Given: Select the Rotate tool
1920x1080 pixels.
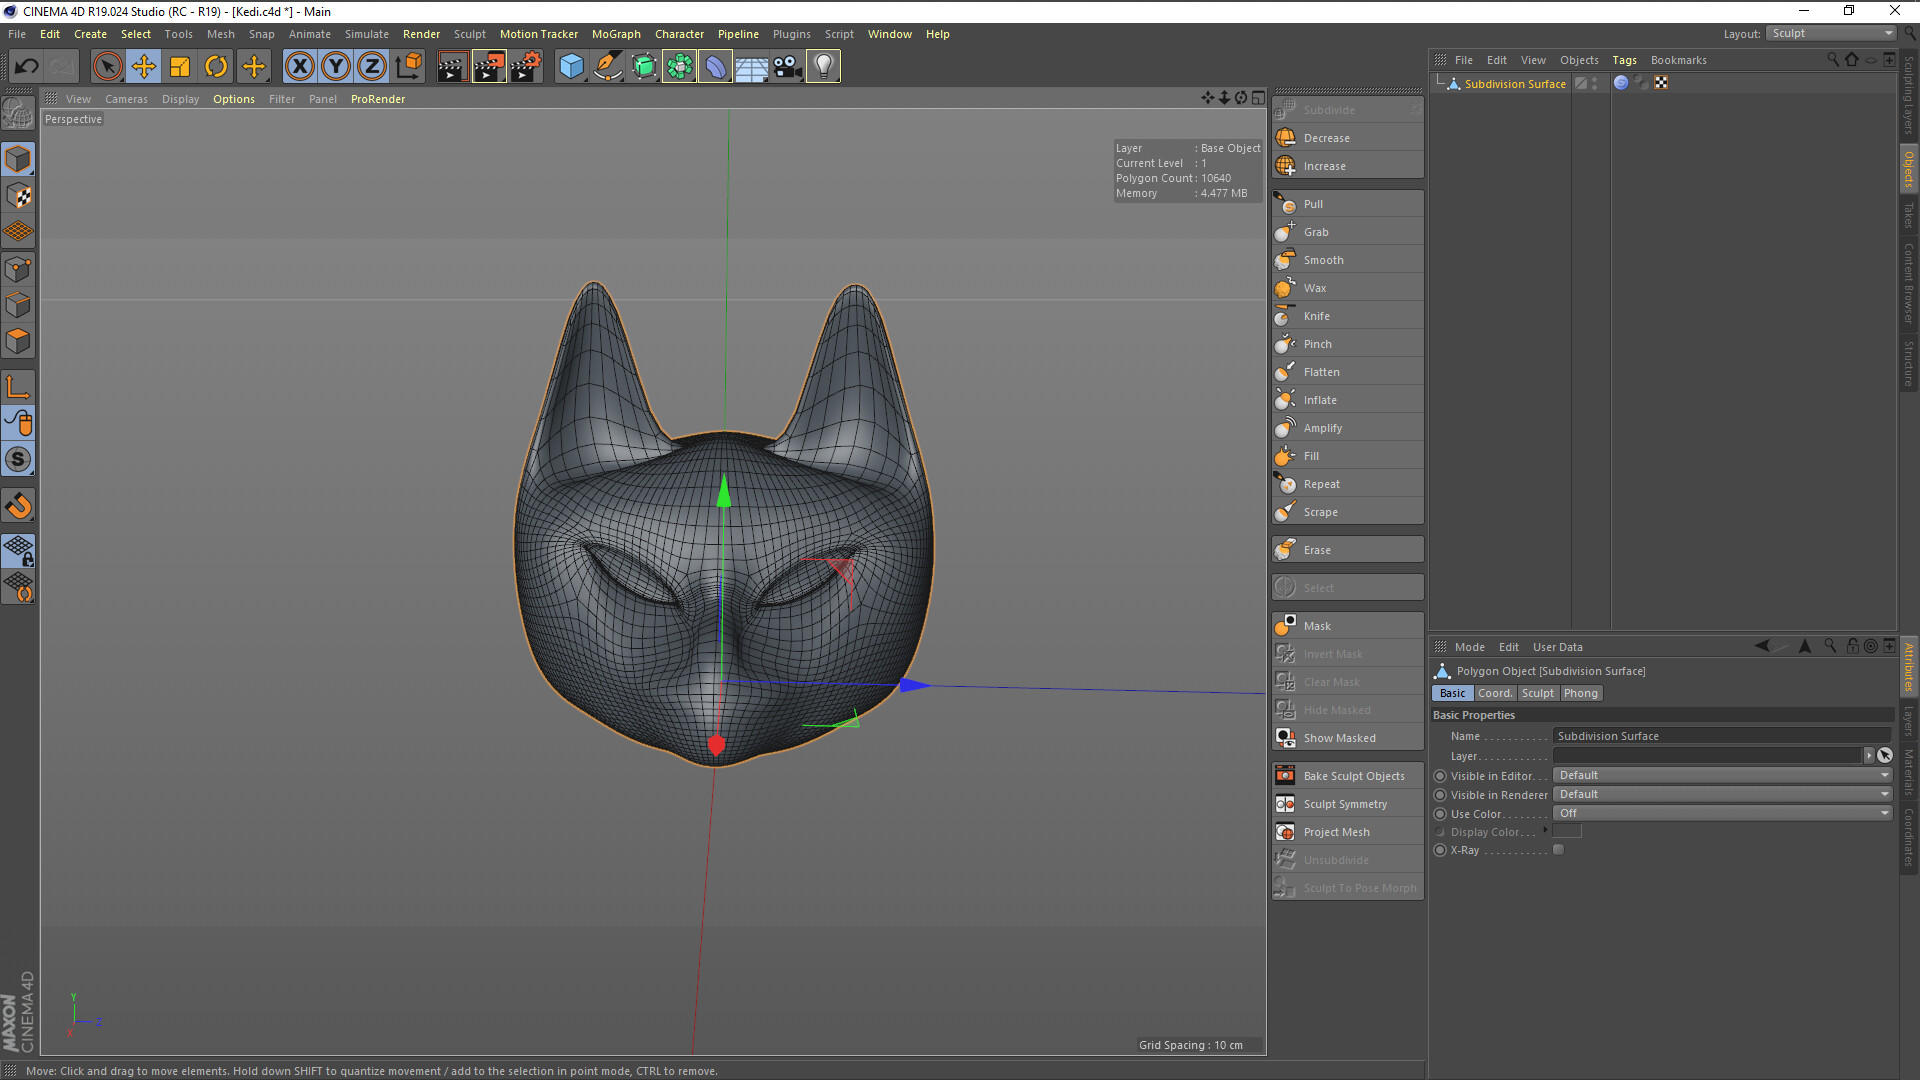Looking at the screenshot, I should (x=216, y=67).
